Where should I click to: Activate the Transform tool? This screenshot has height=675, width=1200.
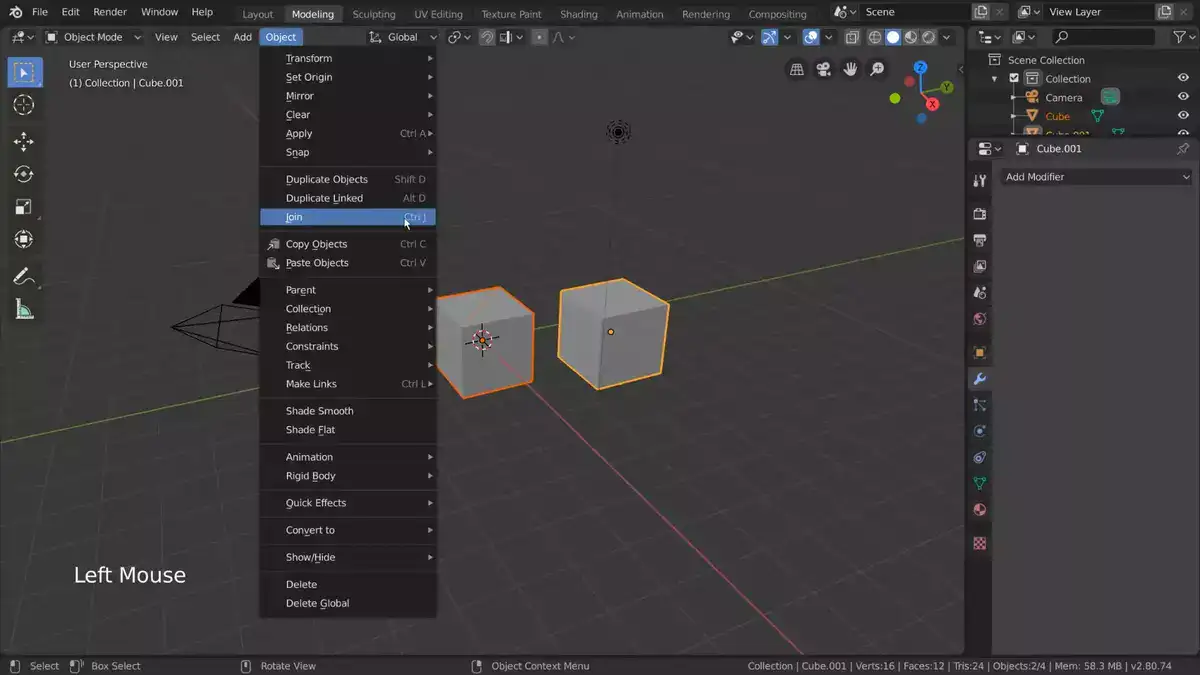tap(24, 240)
